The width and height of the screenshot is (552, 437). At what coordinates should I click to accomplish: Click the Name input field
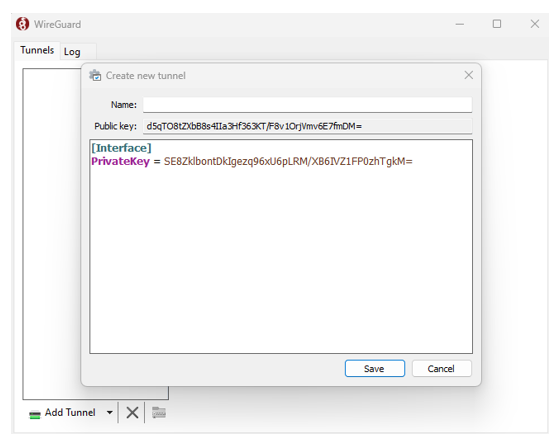pyautogui.click(x=307, y=105)
